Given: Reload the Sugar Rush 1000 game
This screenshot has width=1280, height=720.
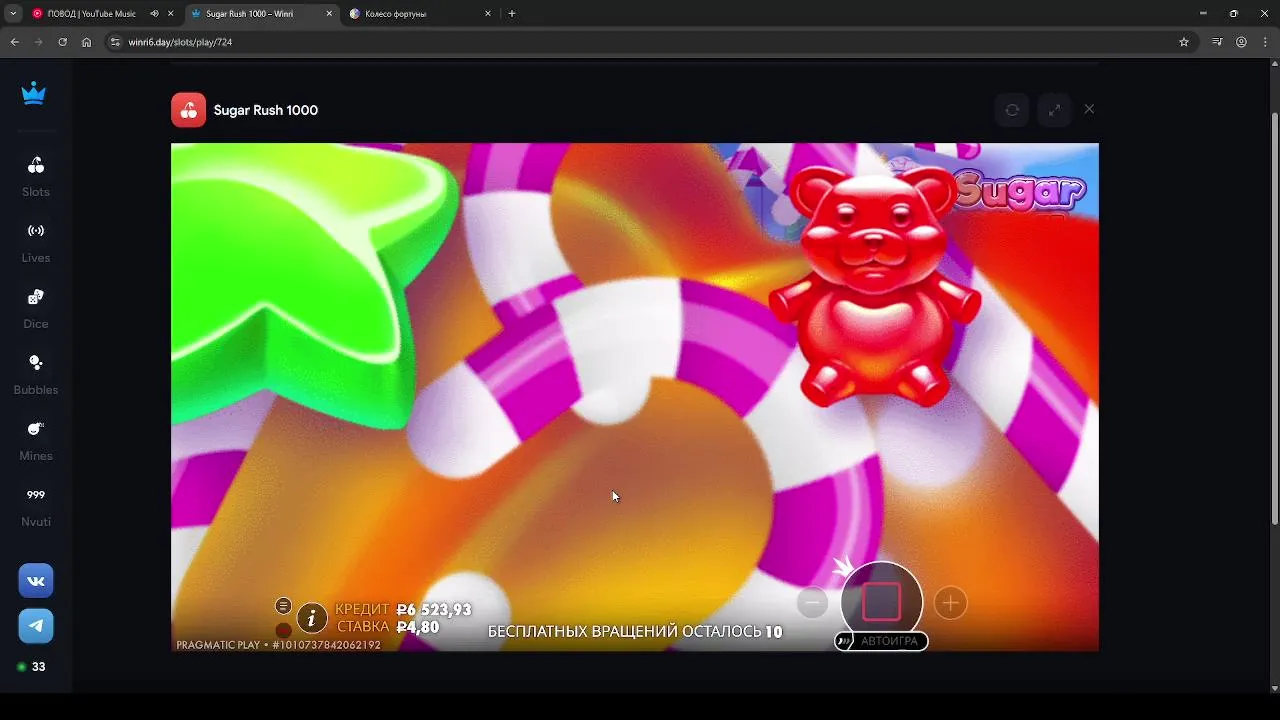Looking at the screenshot, I should [x=1012, y=110].
